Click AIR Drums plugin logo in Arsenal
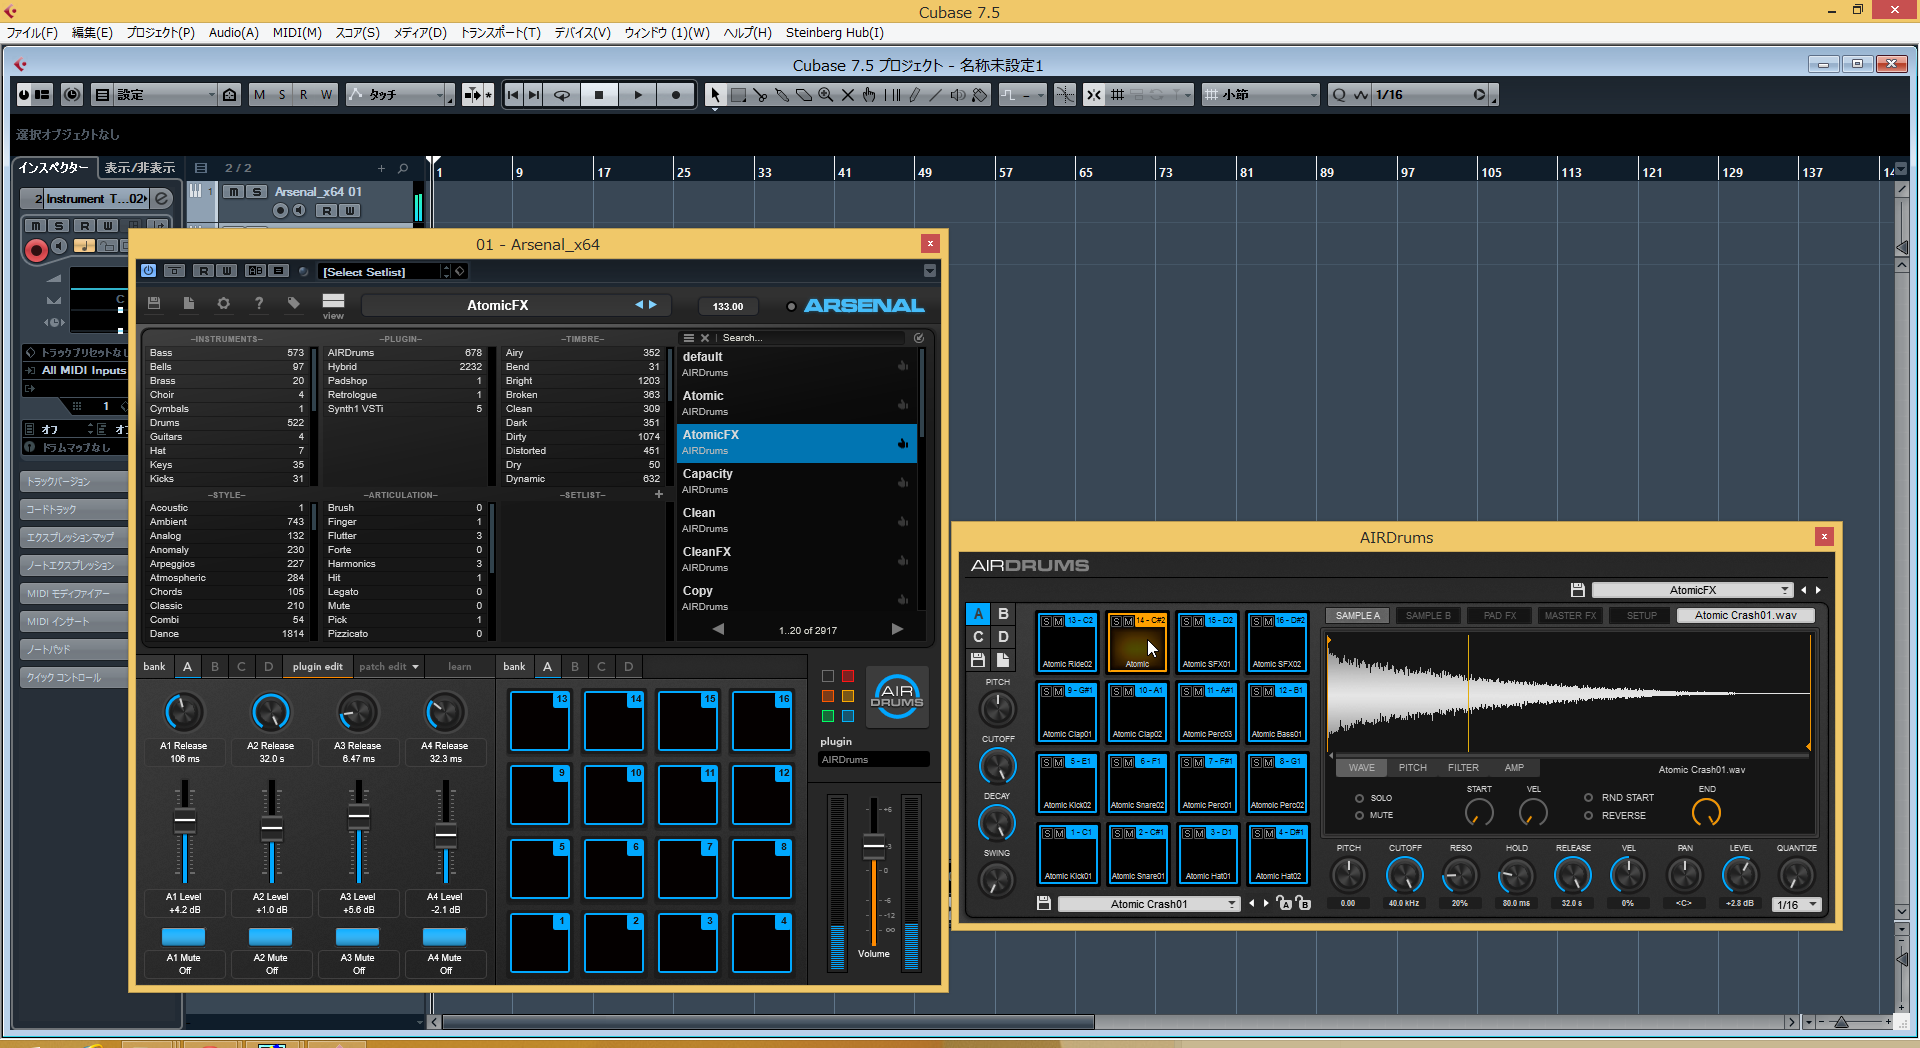Screen dimensions: 1920x1048 point(897,697)
